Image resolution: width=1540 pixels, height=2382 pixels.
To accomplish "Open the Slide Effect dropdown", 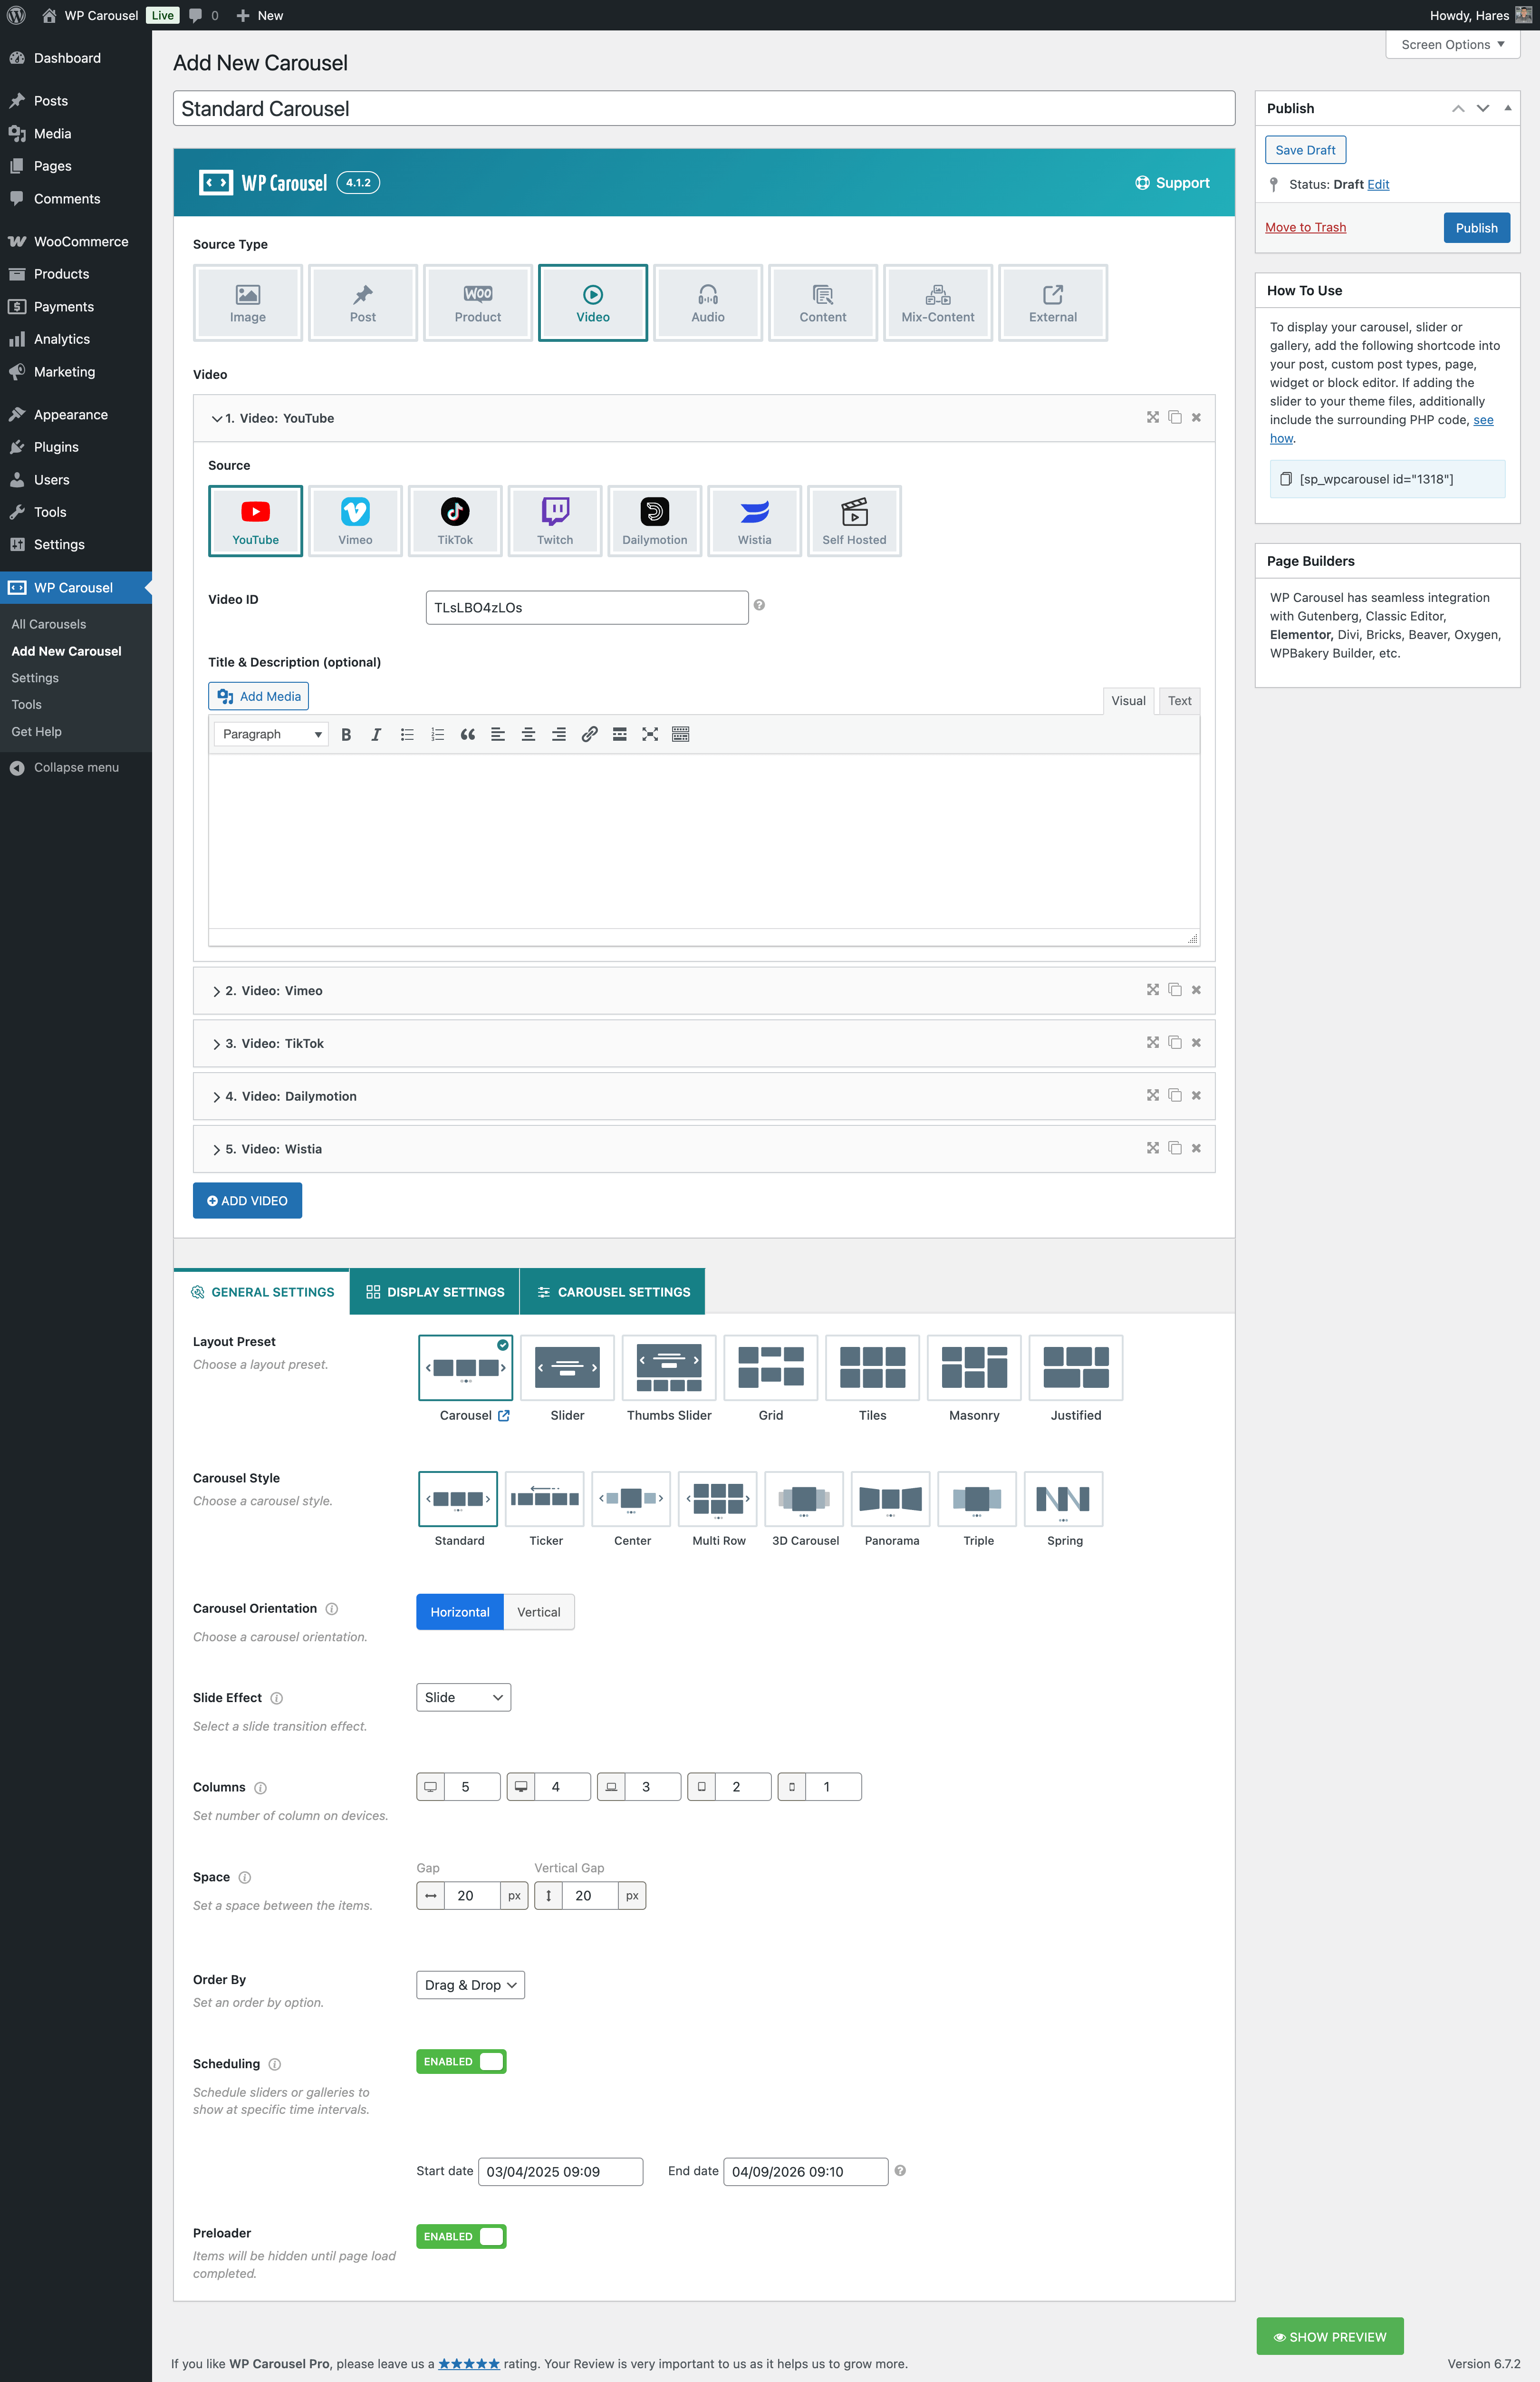I will tap(463, 1697).
